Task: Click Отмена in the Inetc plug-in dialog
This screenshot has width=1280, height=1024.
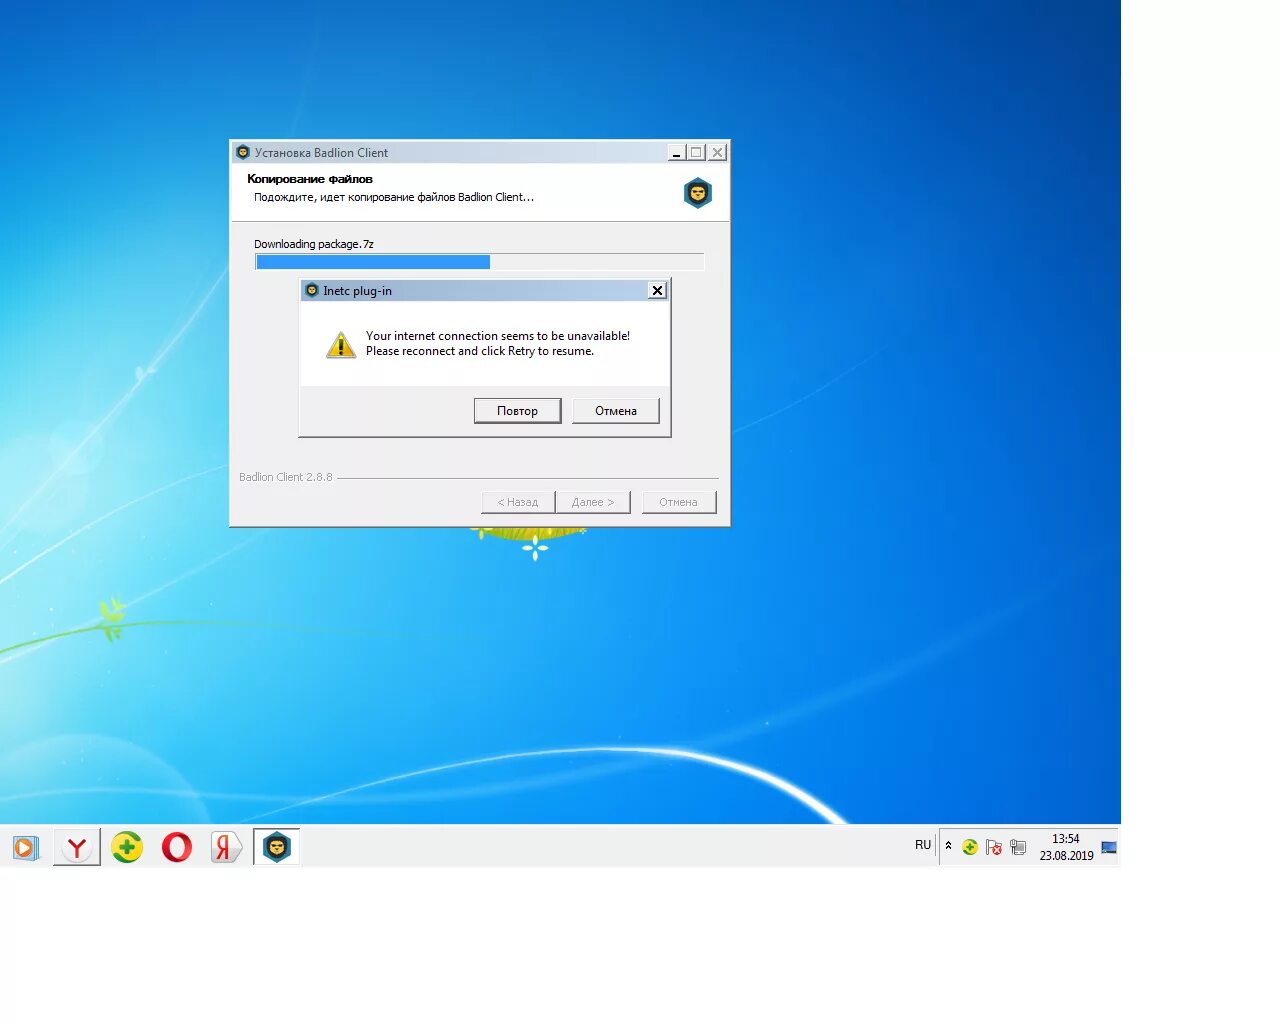Action: tap(616, 411)
